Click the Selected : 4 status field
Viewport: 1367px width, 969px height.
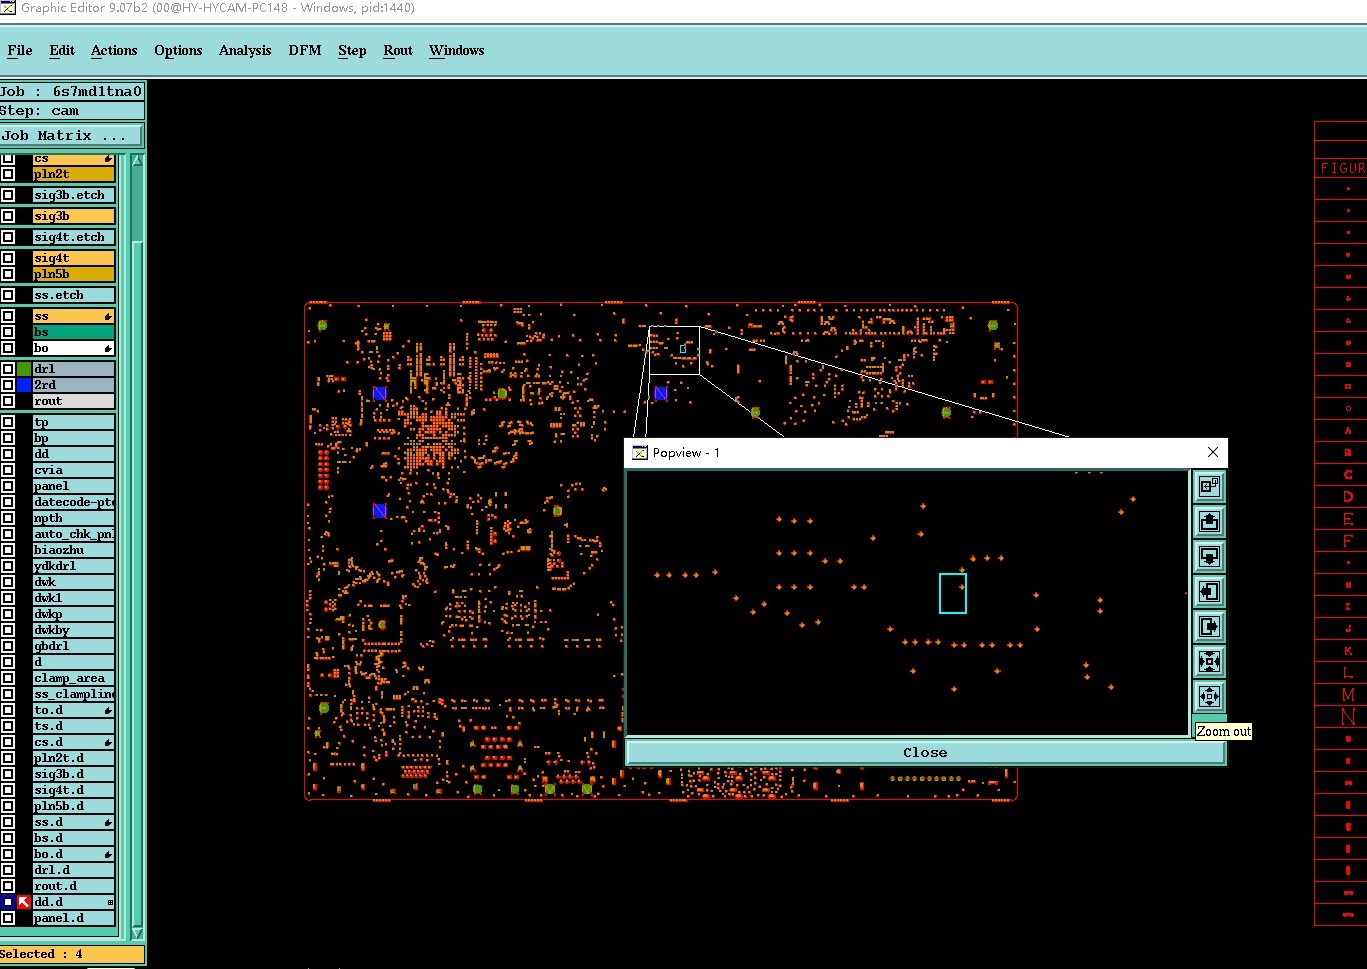72,954
